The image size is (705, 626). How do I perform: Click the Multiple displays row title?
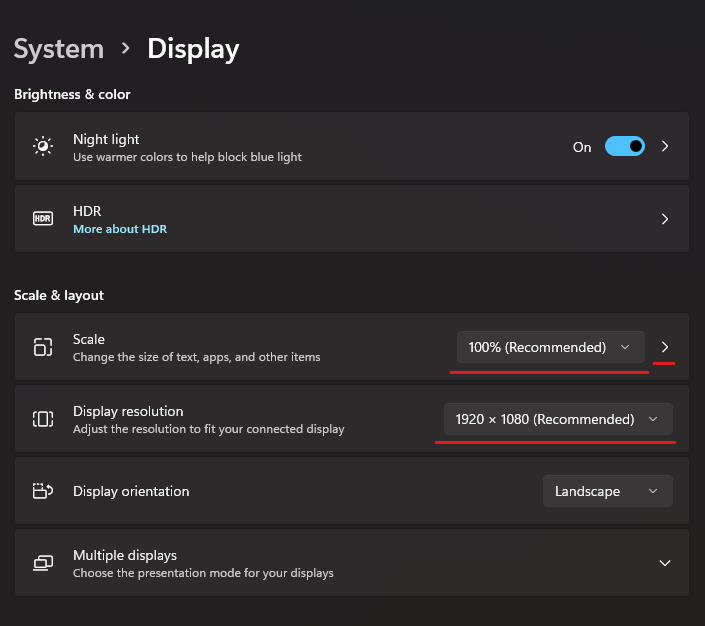[125, 555]
